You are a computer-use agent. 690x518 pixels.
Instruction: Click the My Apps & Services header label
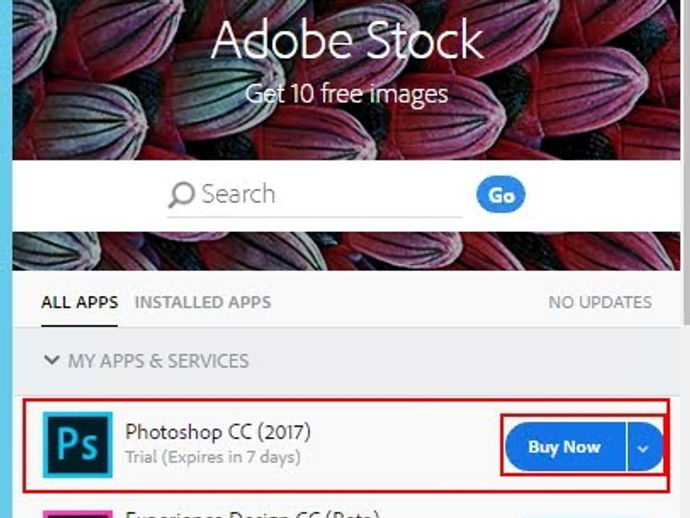158,361
